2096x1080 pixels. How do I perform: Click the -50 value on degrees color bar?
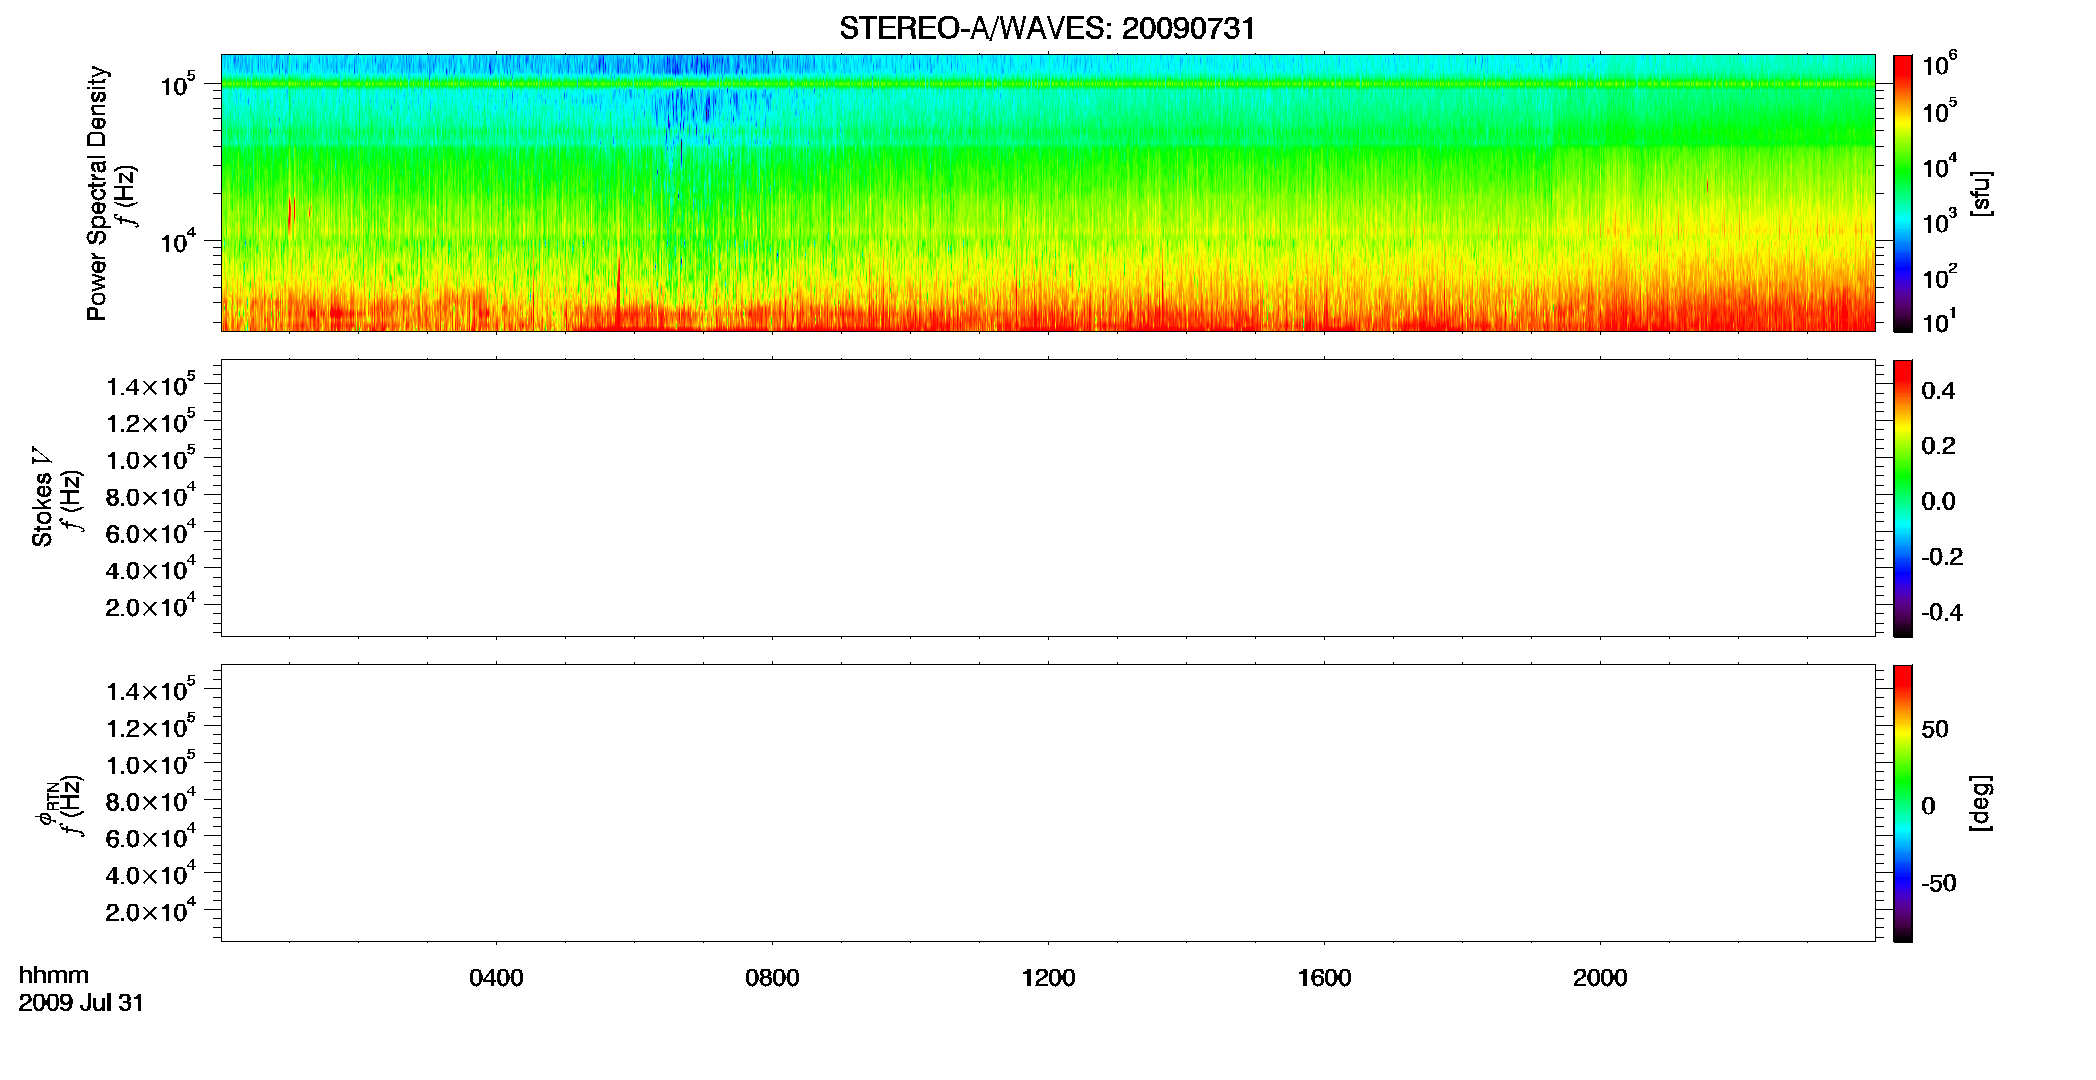[x=1939, y=884]
